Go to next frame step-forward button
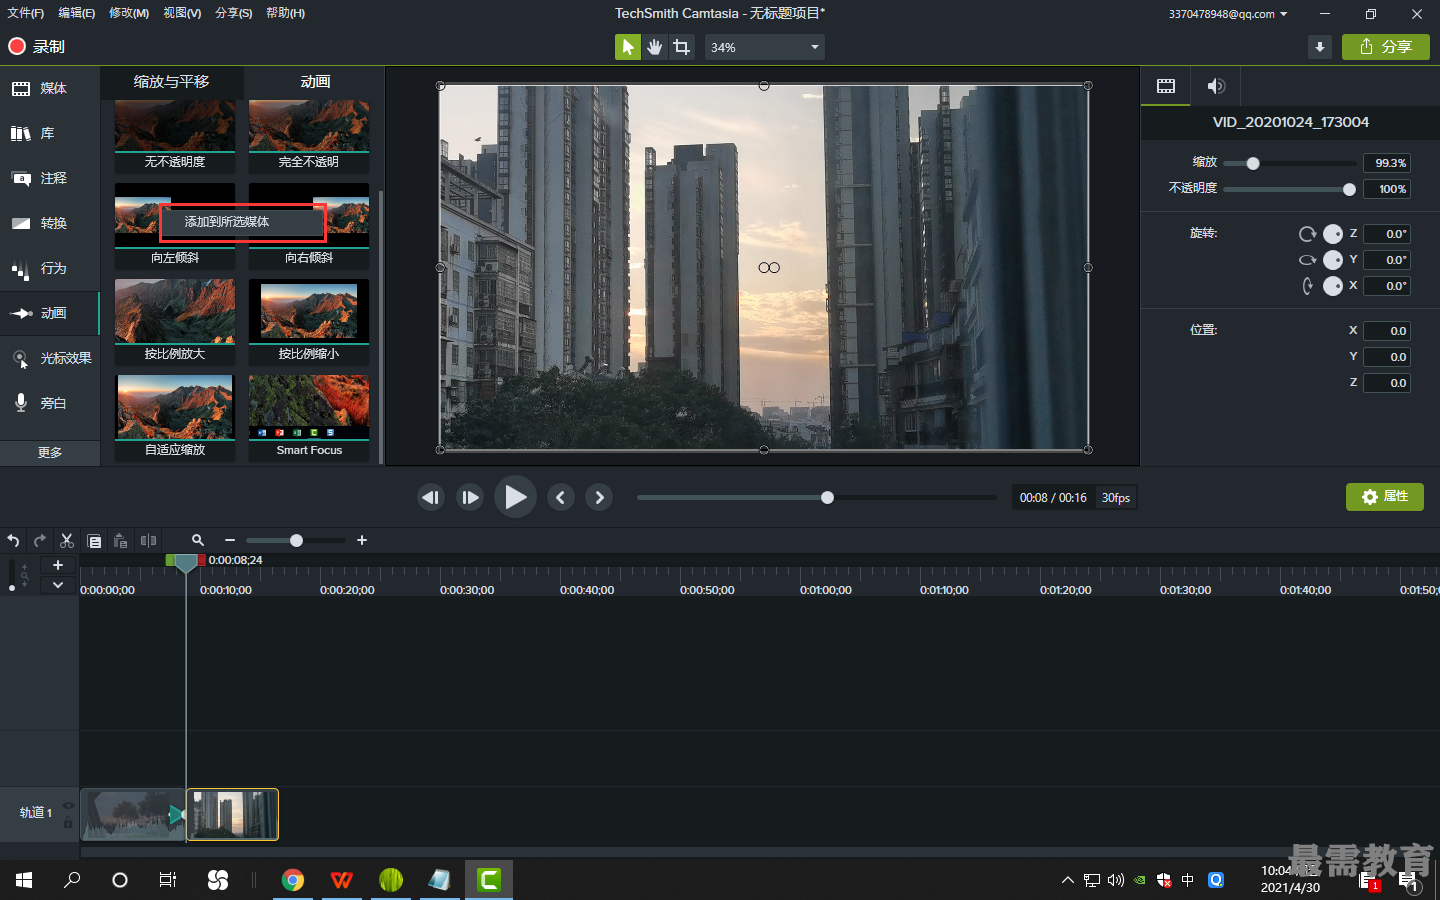The height and width of the screenshot is (900, 1440). (470, 497)
